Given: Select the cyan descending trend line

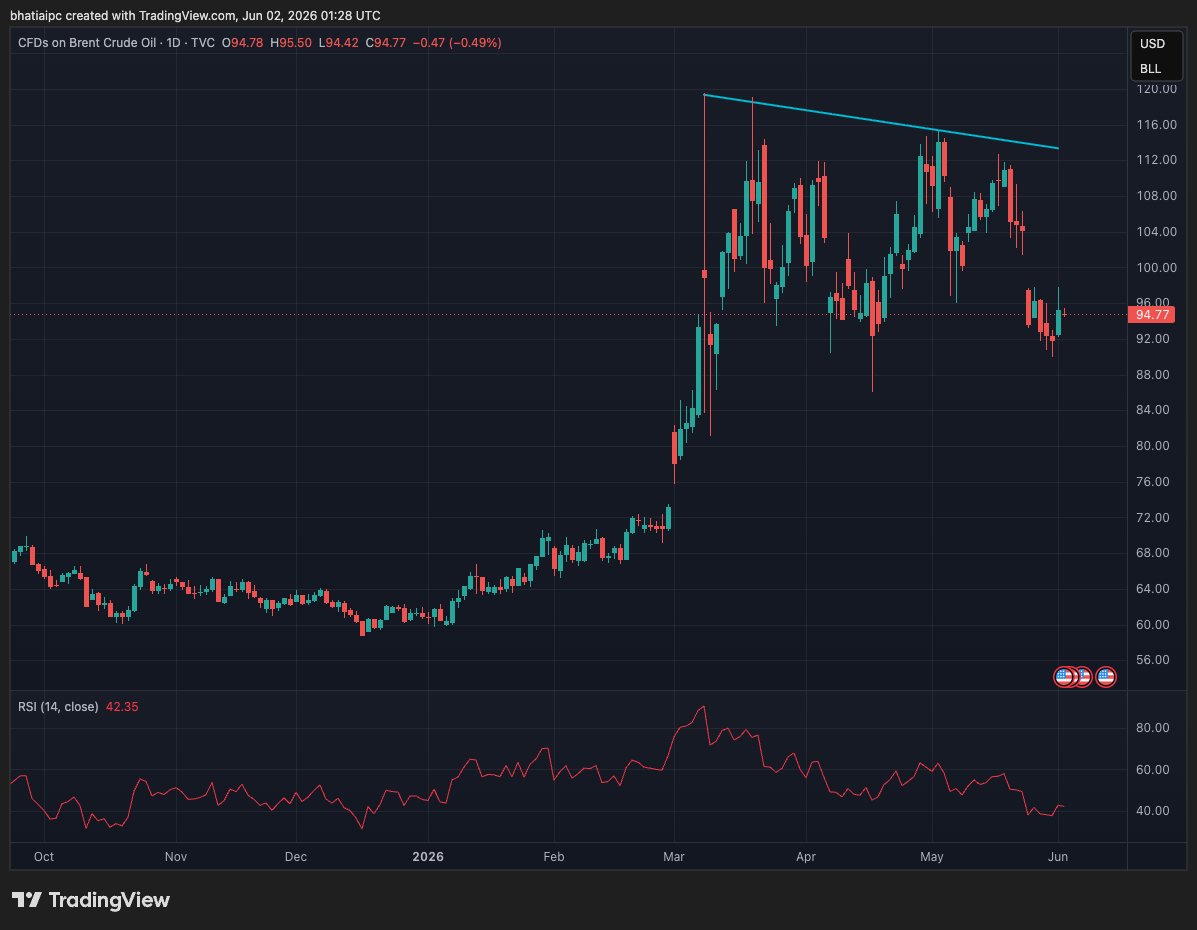Looking at the screenshot, I should [x=880, y=121].
